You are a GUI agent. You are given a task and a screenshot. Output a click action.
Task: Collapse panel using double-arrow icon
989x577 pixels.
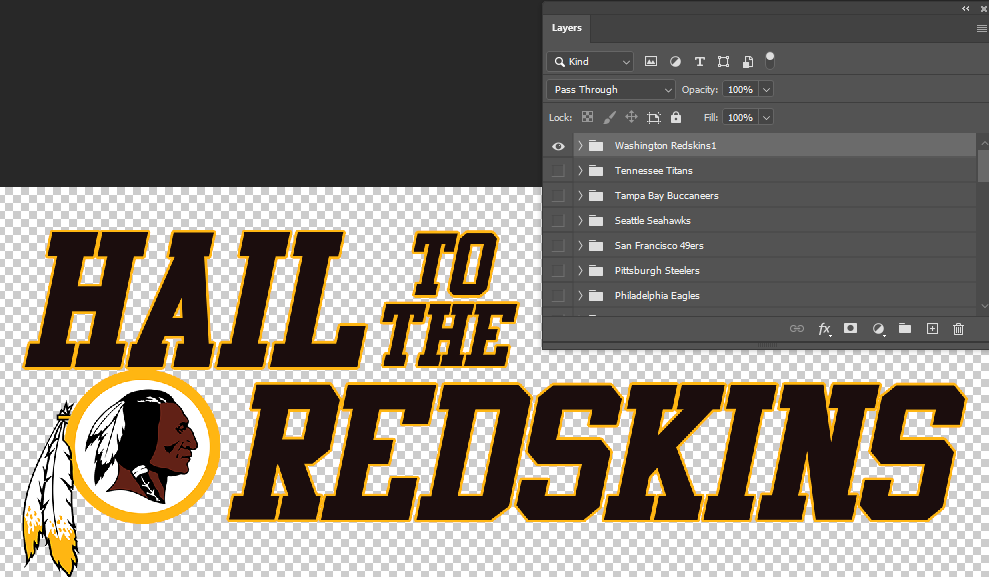pyautogui.click(x=966, y=8)
